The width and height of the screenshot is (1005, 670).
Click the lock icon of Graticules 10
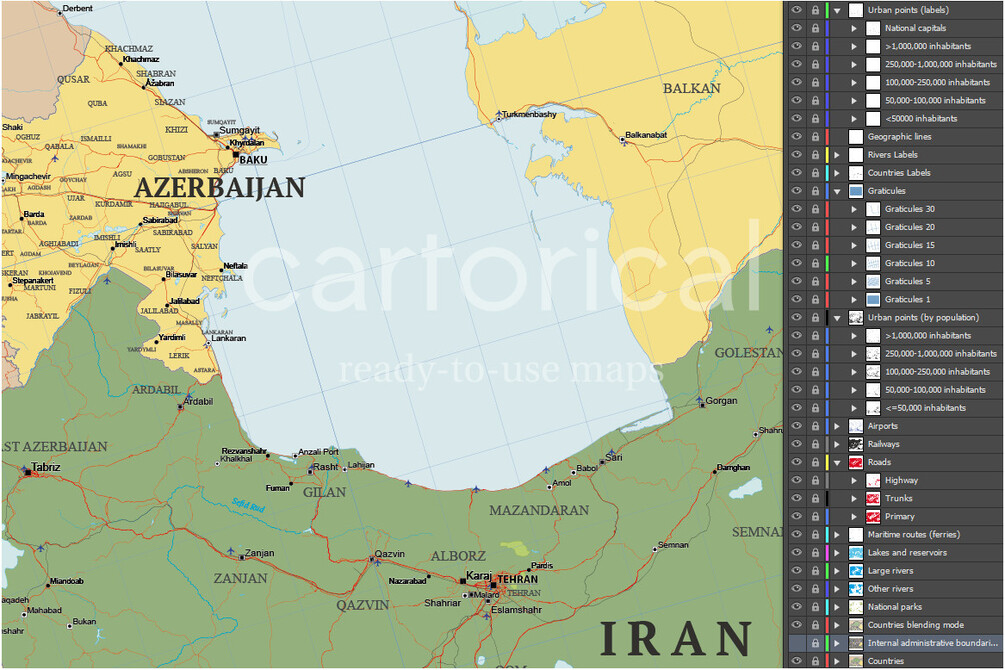pos(815,264)
